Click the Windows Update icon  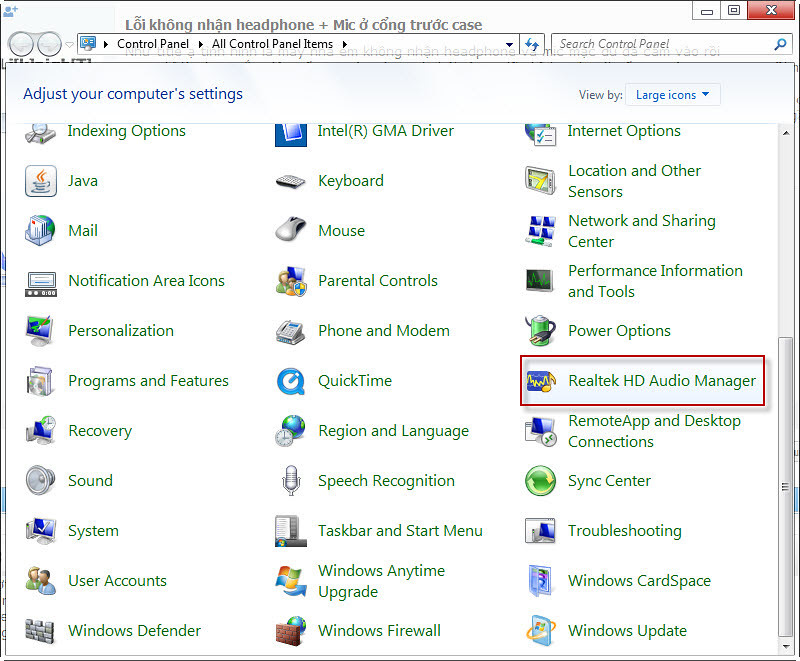[x=541, y=631]
